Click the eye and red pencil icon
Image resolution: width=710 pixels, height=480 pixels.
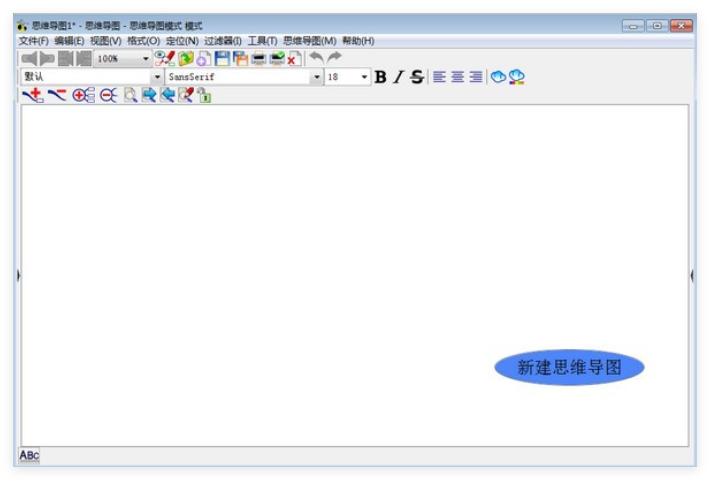point(164,58)
